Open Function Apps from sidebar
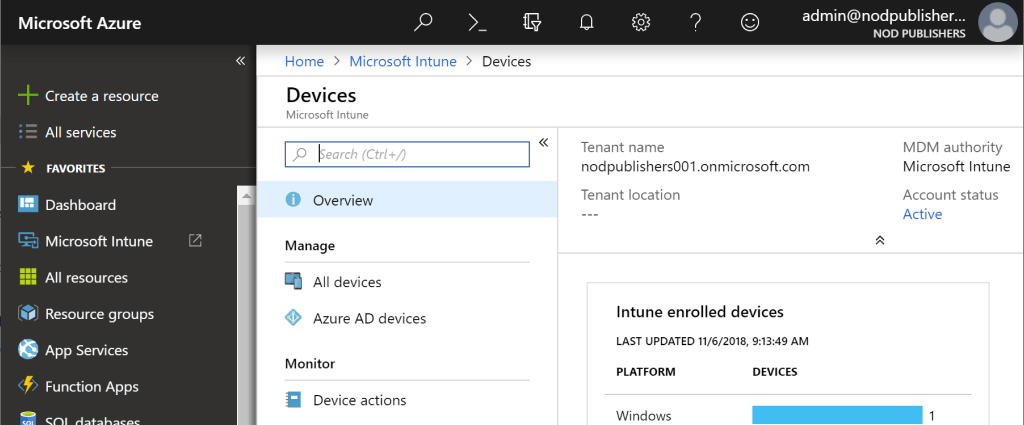The height and width of the screenshot is (425, 1024). point(91,386)
